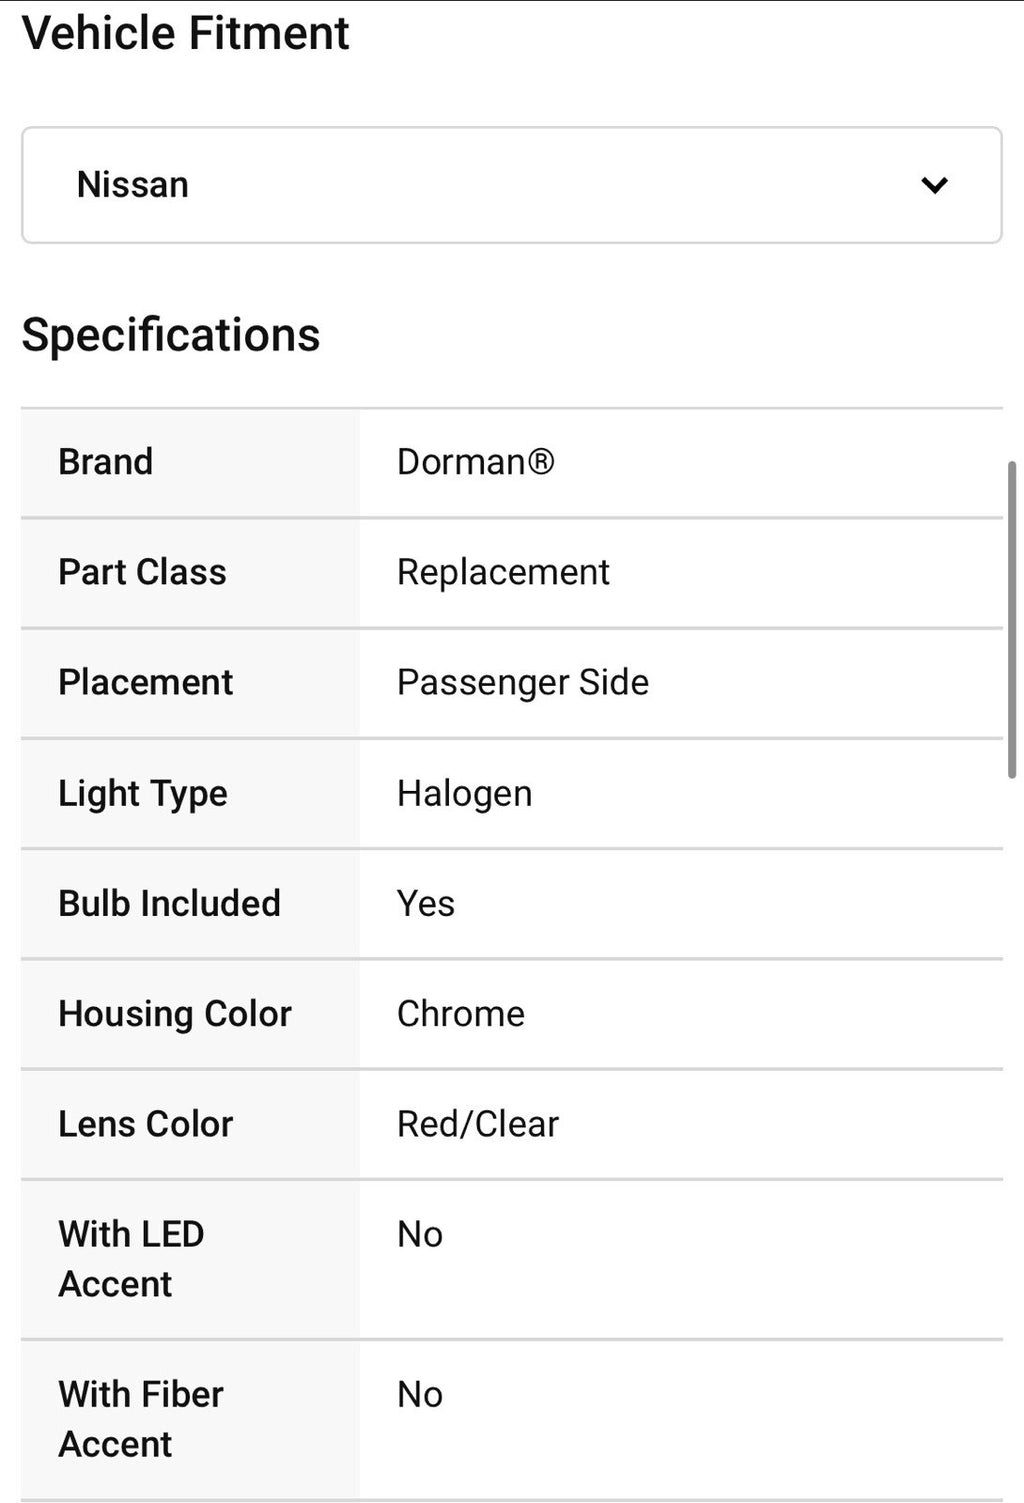Select the Placement row label
Viewport: 1024px width, 1503px height.
pos(145,682)
